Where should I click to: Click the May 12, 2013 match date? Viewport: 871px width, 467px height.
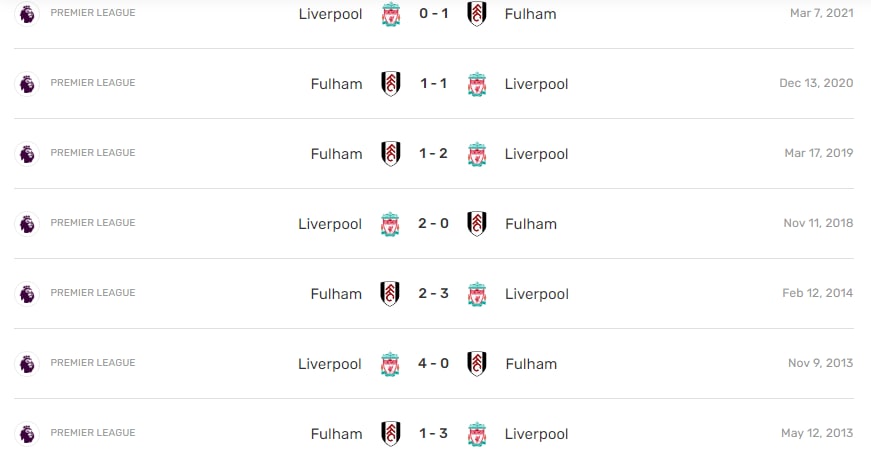[x=817, y=433]
